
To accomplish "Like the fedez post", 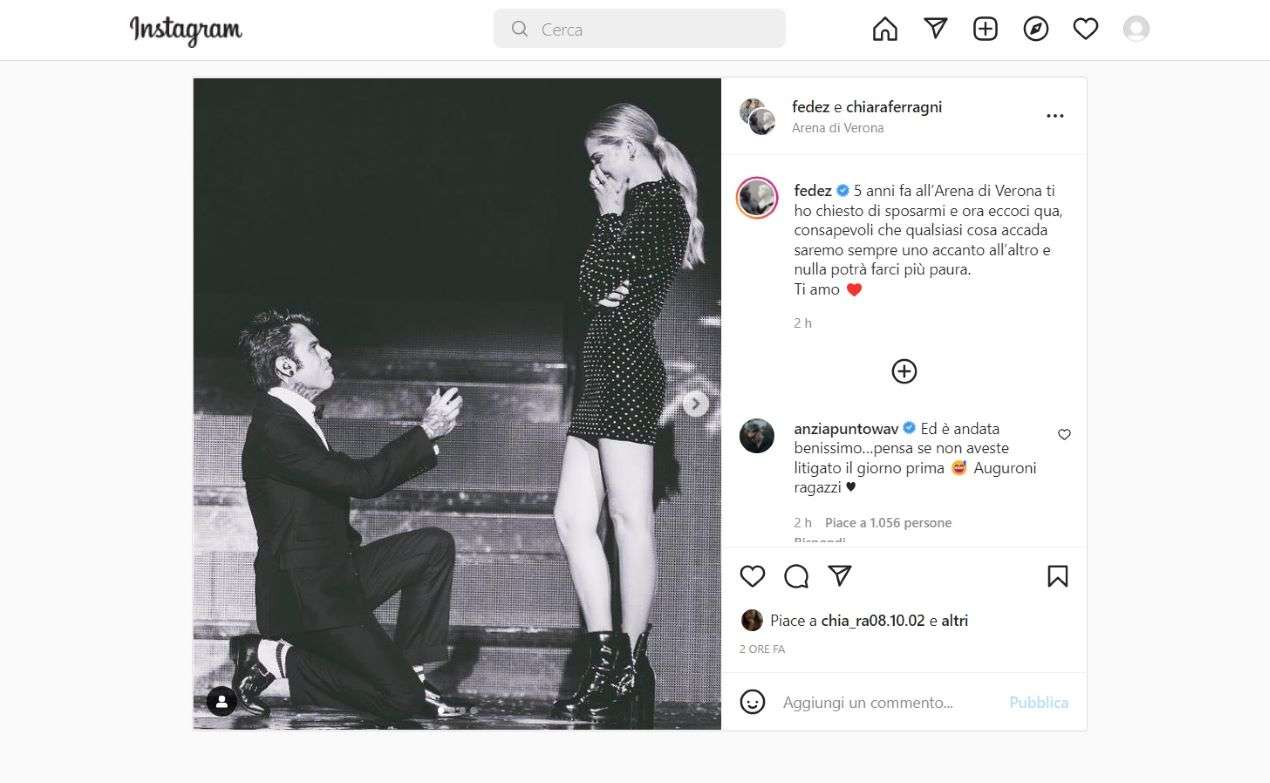I will click(752, 576).
